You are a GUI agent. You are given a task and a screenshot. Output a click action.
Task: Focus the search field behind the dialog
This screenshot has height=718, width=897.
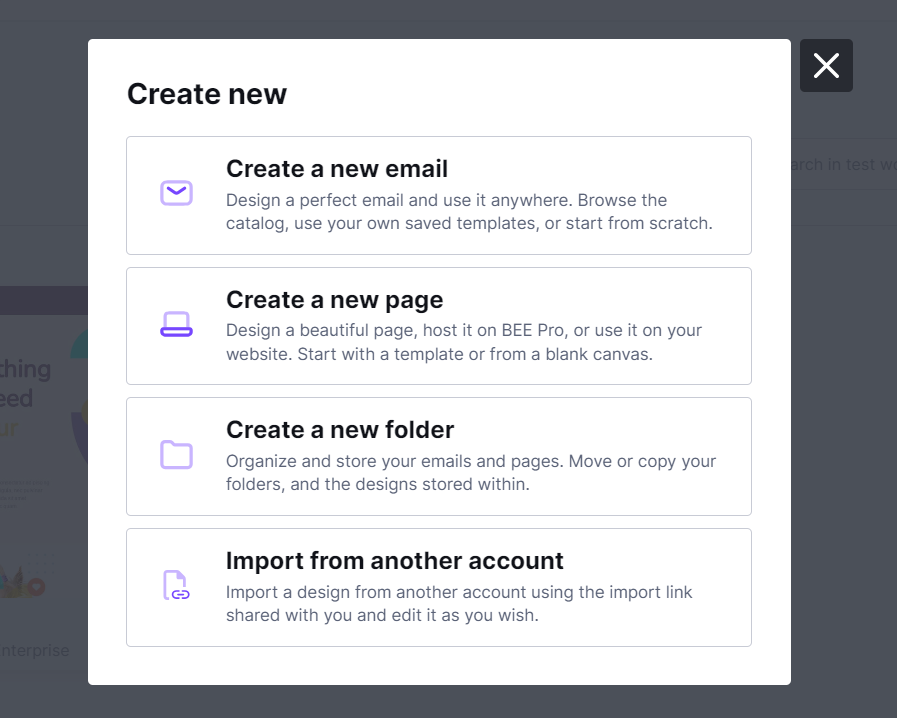point(844,164)
